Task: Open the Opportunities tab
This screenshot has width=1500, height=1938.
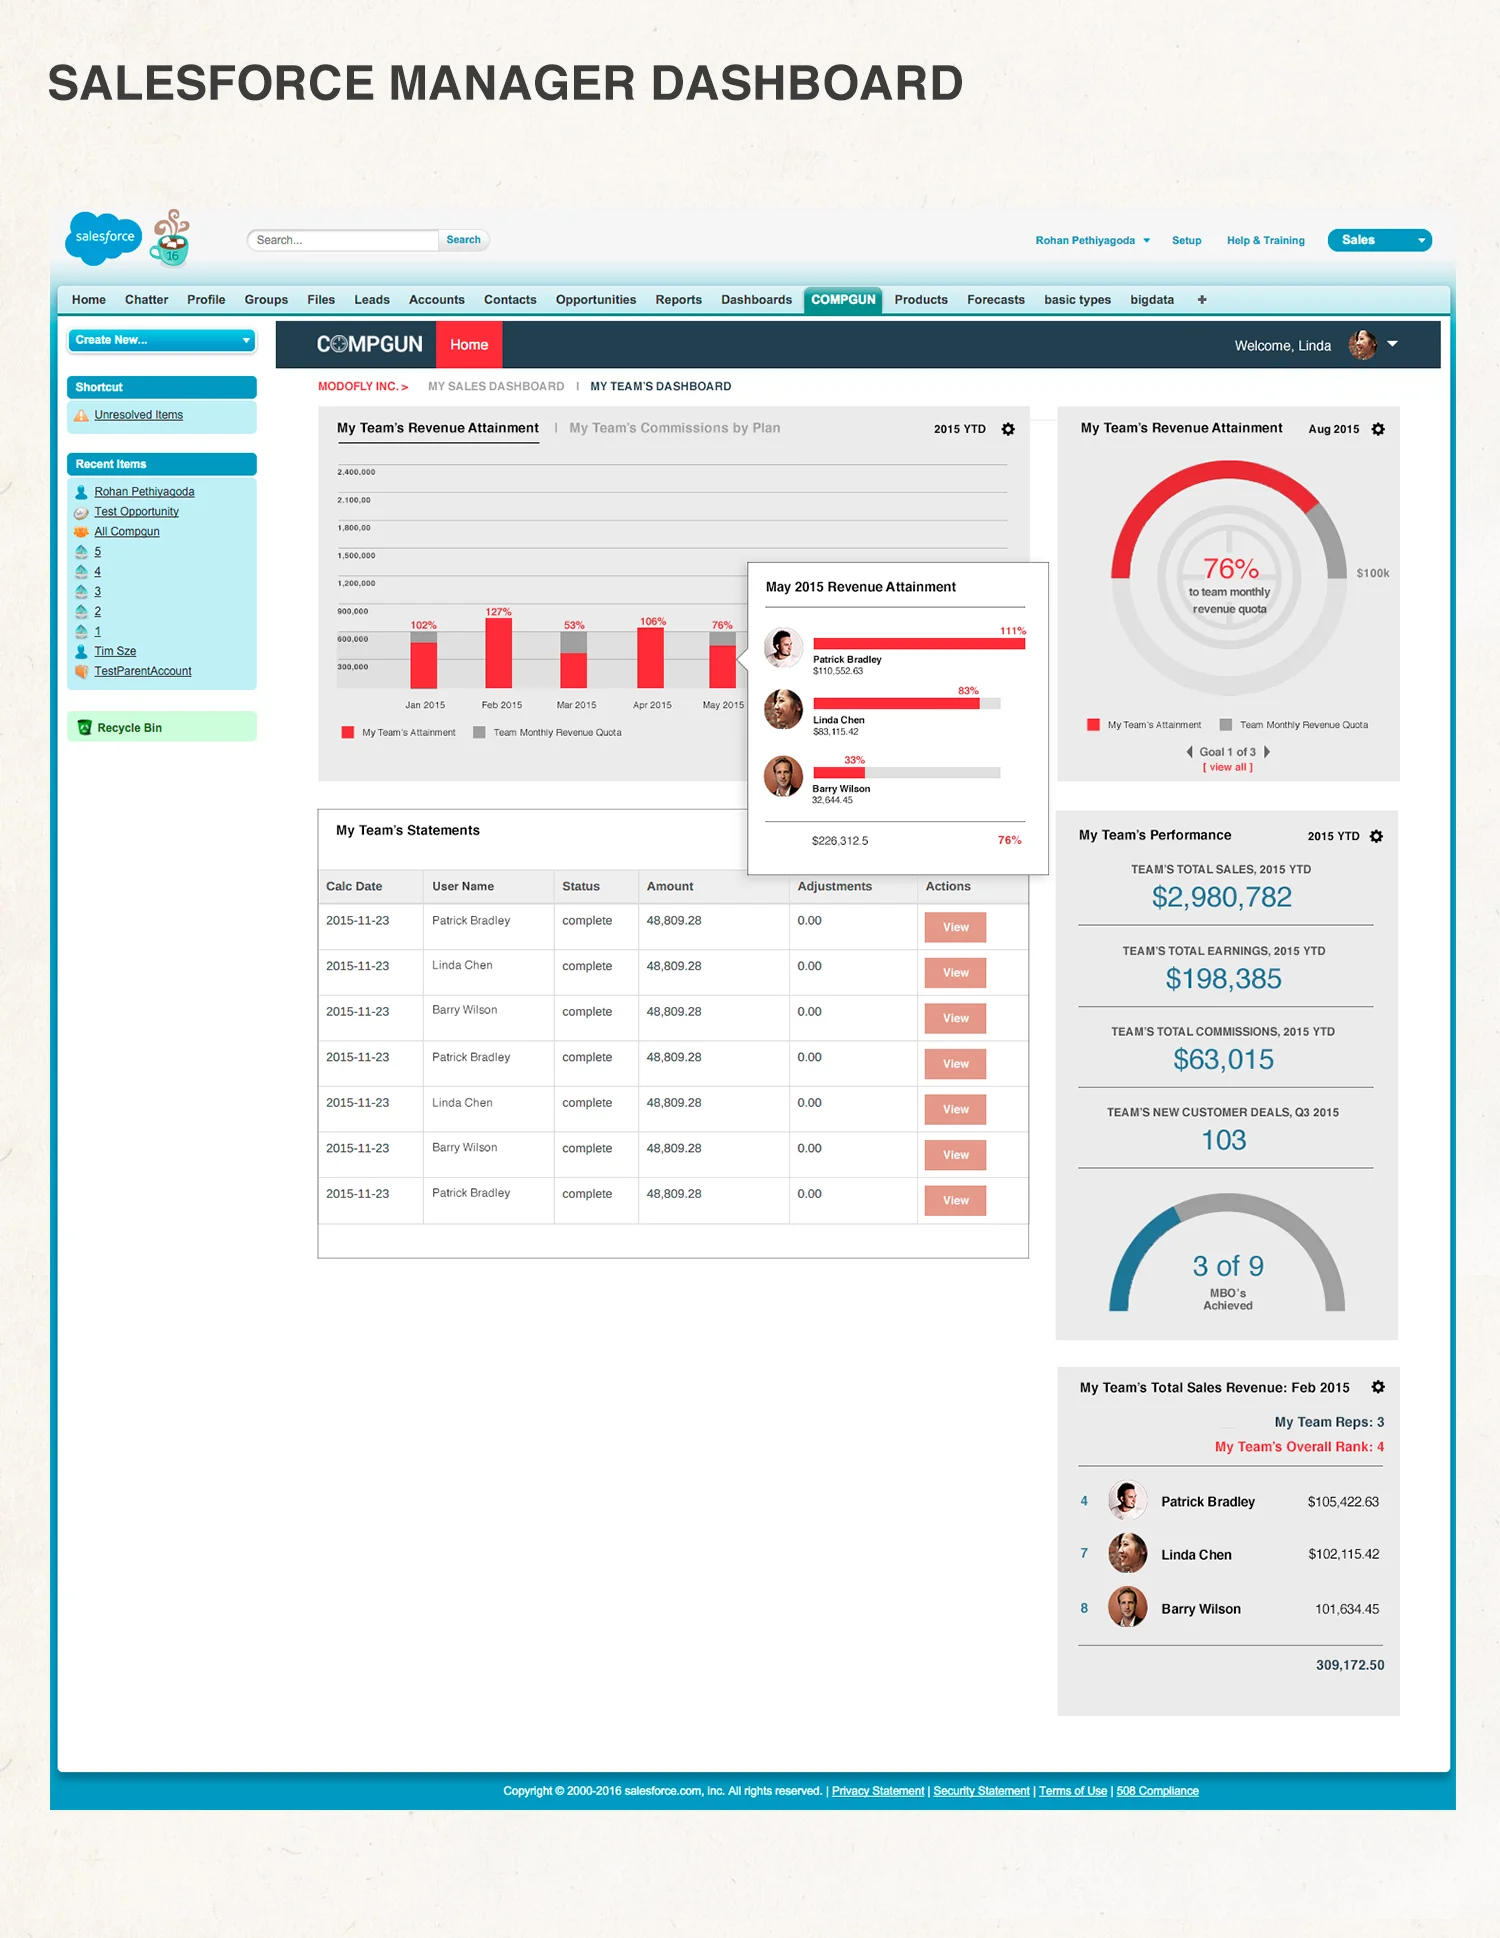Action: (x=596, y=300)
